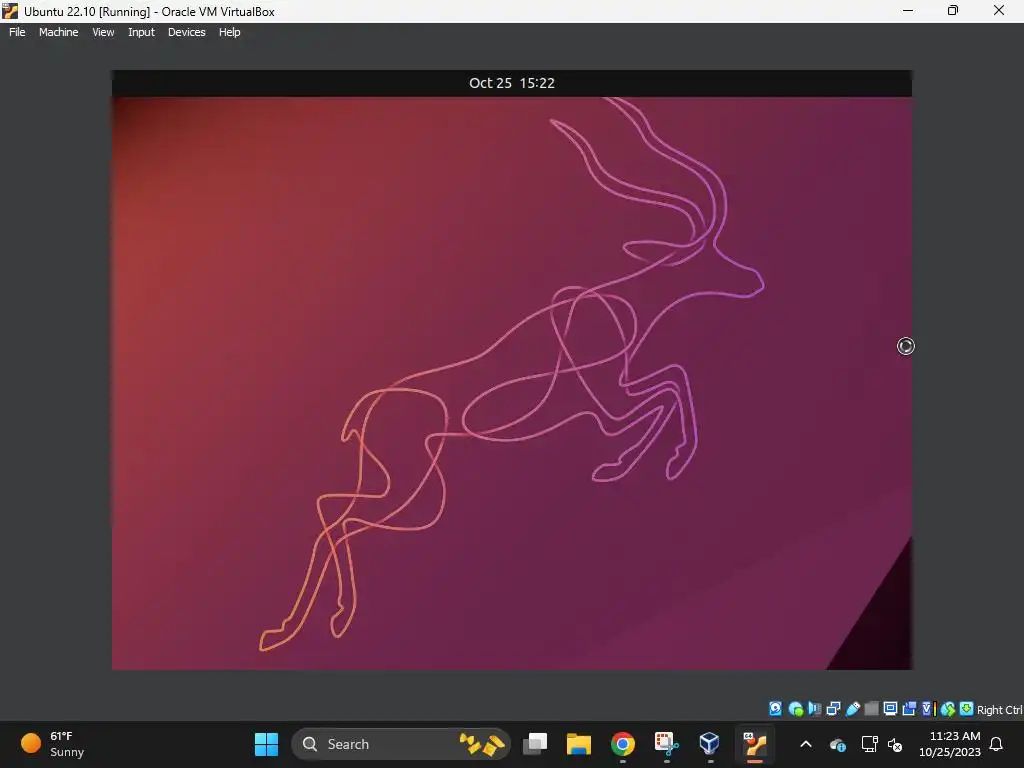The height and width of the screenshot is (768, 1024).
Task: Select the running Ubuntu VM taskbar icon
Action: [x=754, y=744]
